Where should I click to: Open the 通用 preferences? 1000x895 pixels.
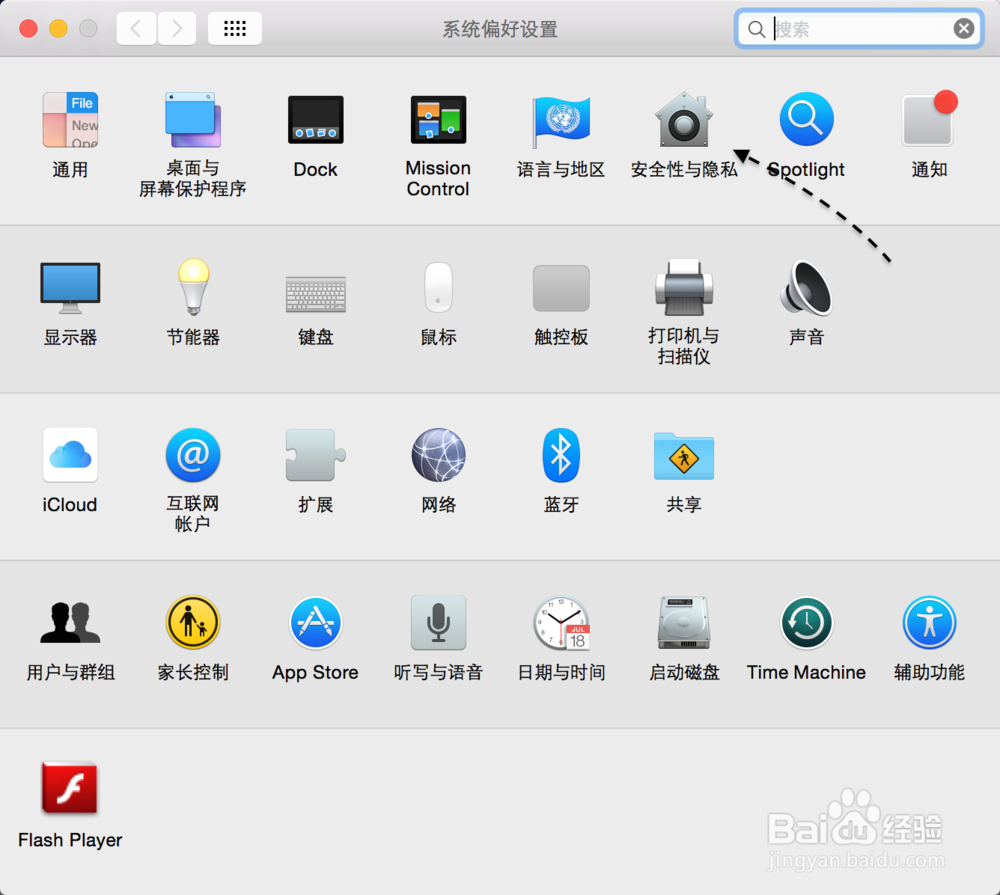tap(70, 119)
